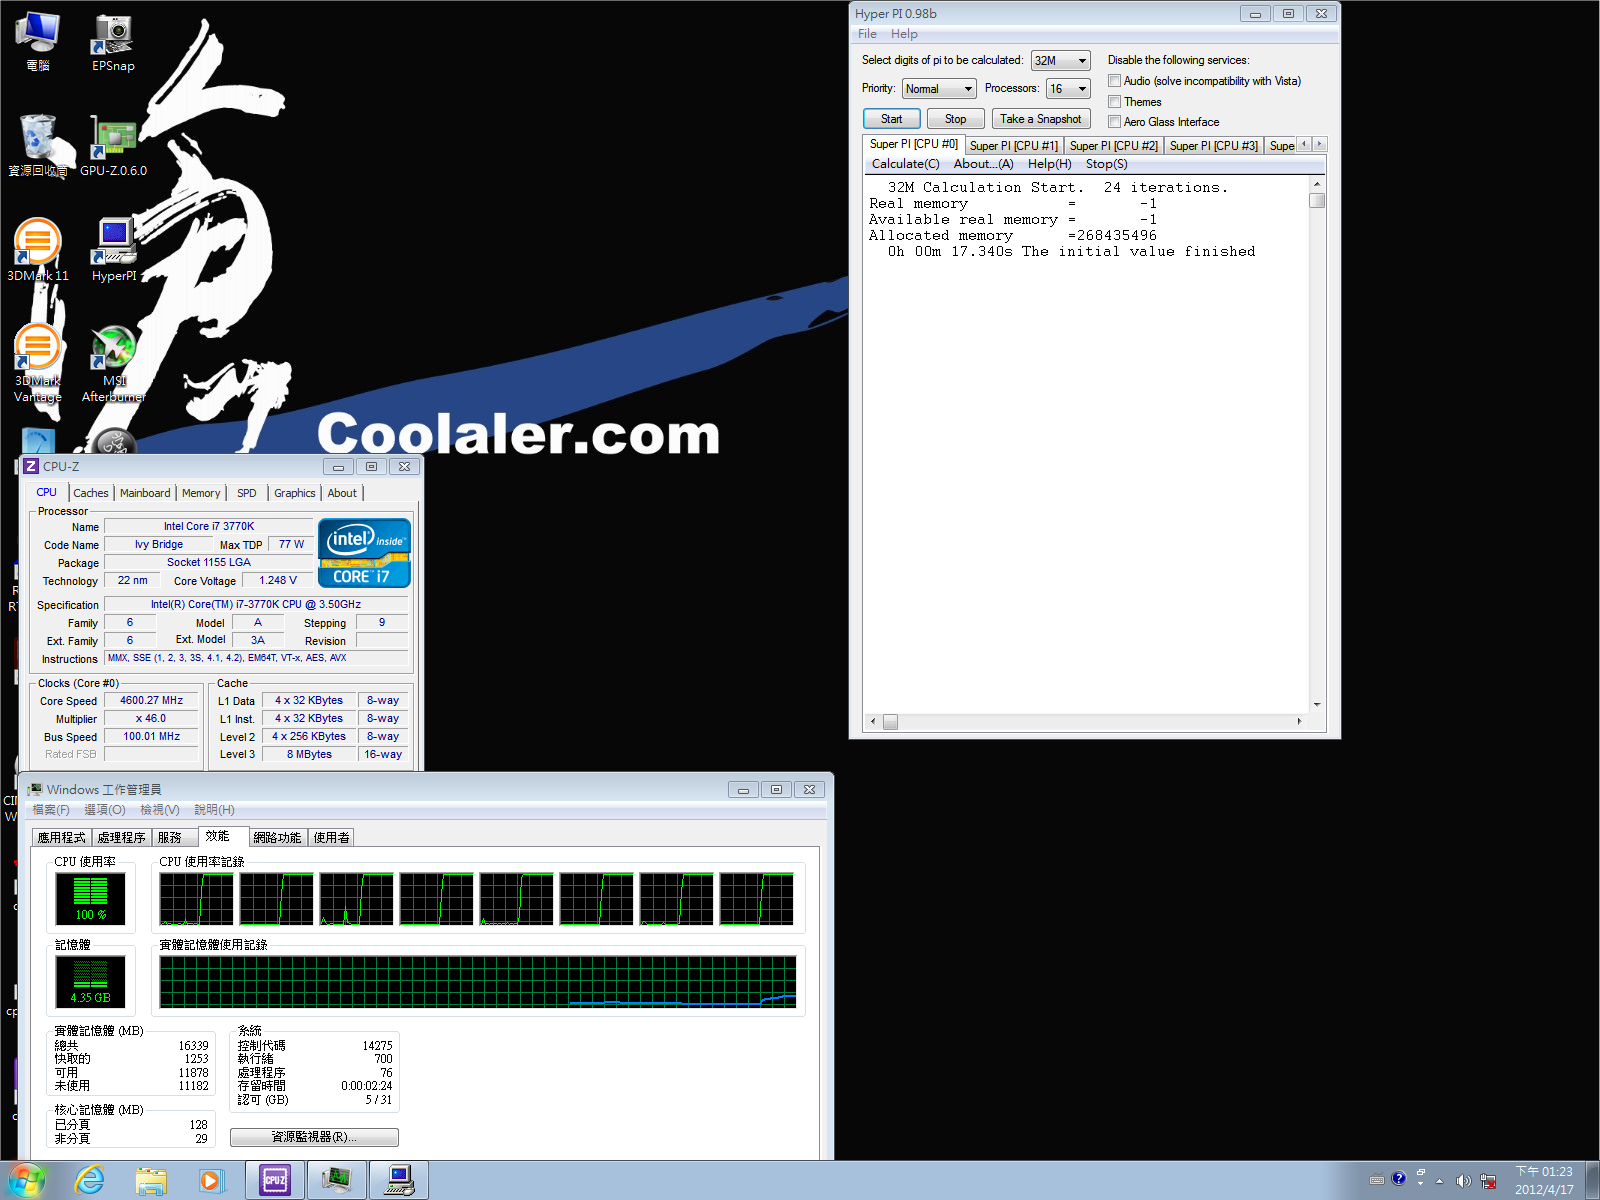Open Windows Media Player from taskbar
1600x1200 pixels.
[211, 1181]
